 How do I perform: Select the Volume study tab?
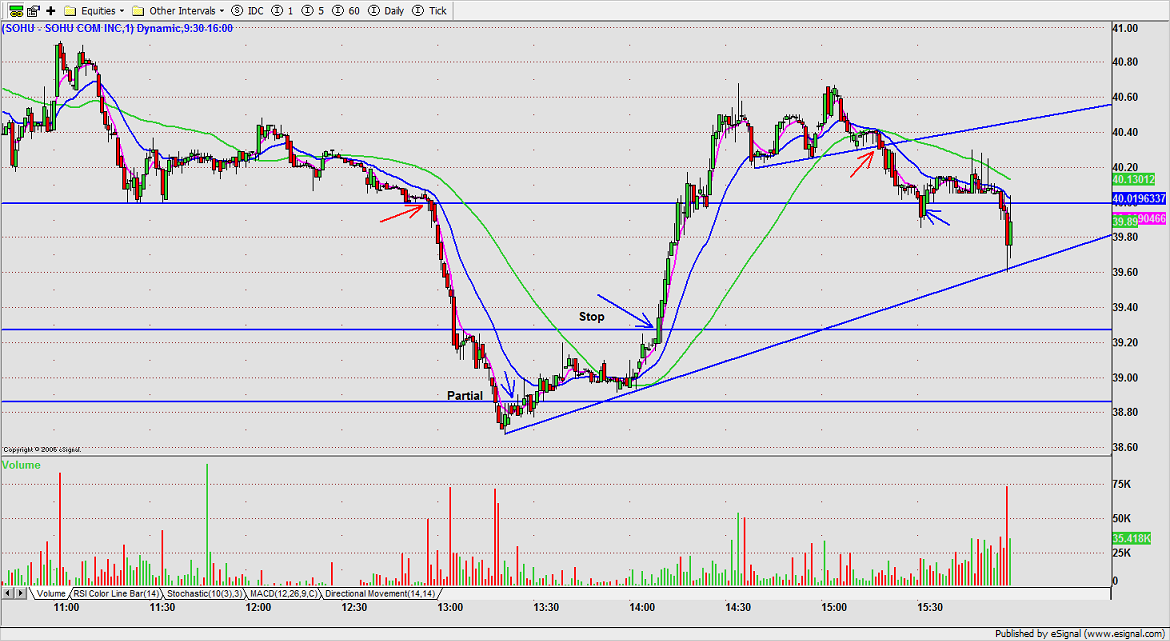(x=51, y=593)
